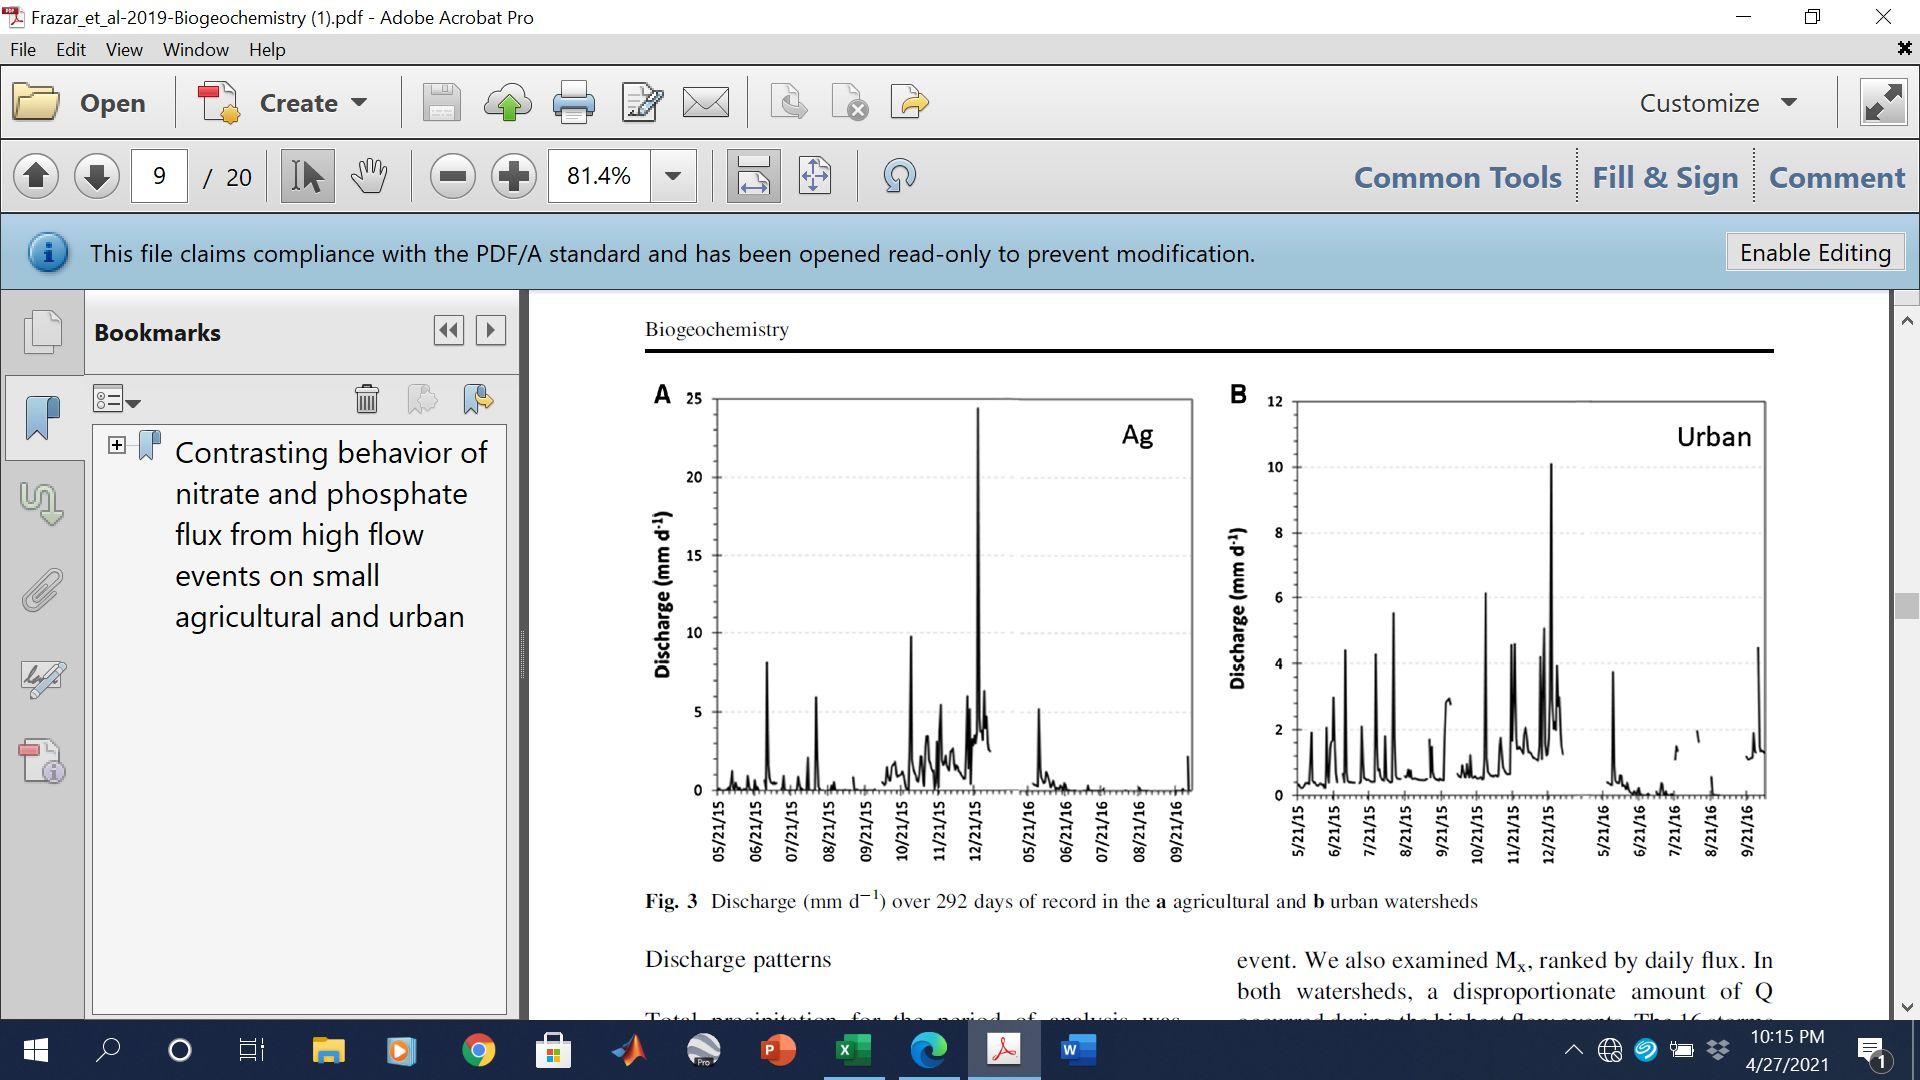Open the zoom percentage dropdown
Viewport: 1920px width, 1080px height.
point(673,177)
